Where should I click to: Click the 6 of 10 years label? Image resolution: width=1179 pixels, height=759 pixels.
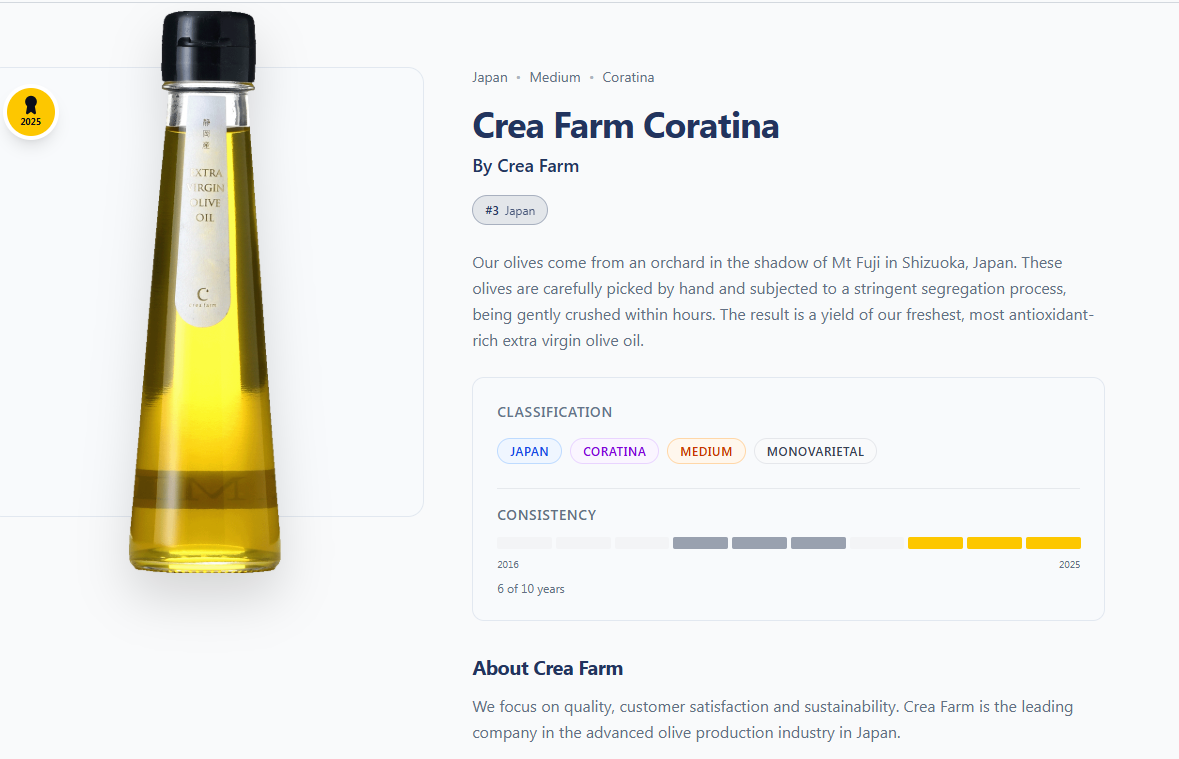tap(531, 590)
